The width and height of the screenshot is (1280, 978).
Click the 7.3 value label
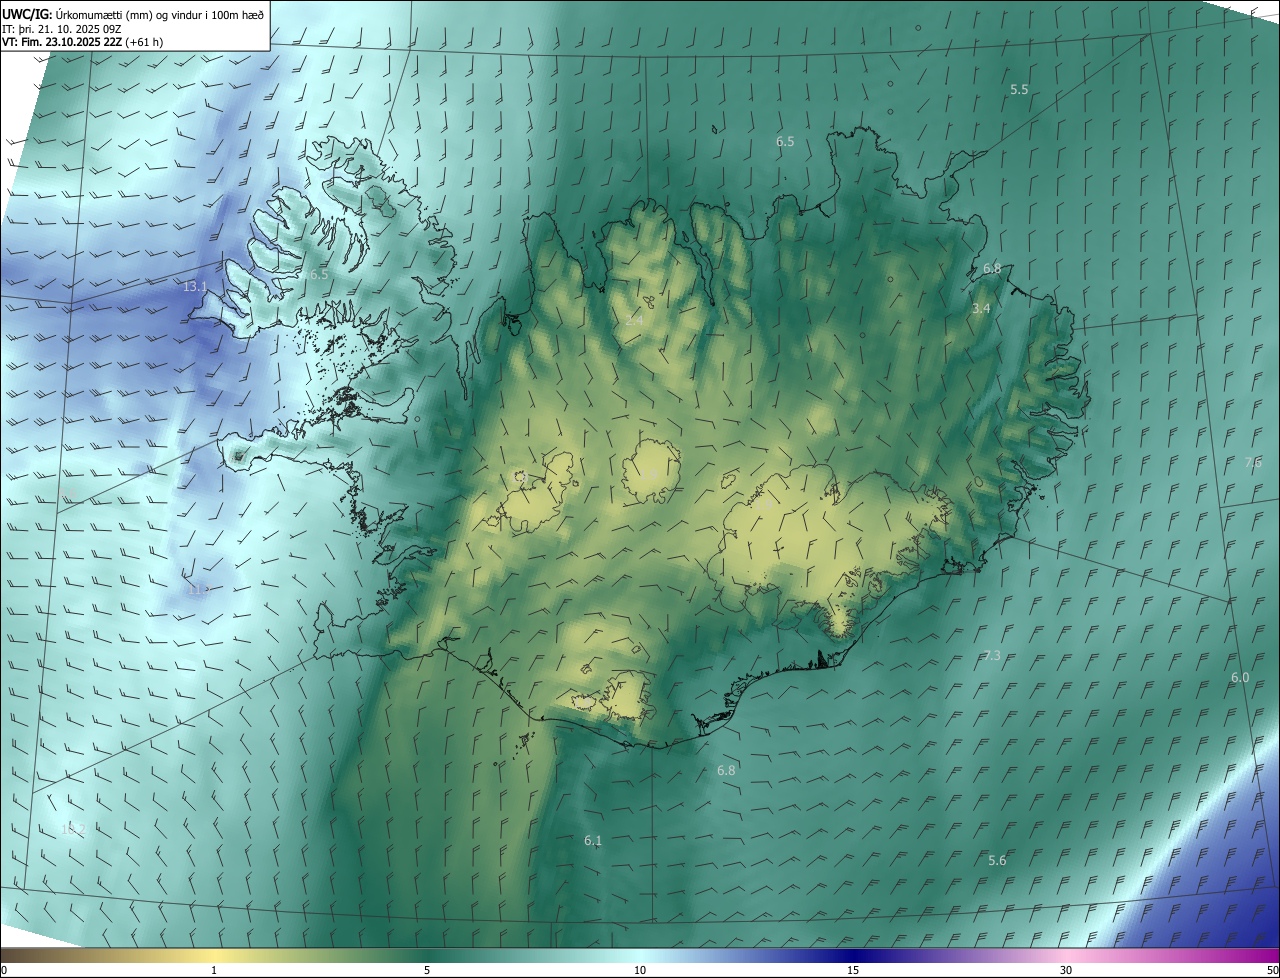[x=991, y=656]
